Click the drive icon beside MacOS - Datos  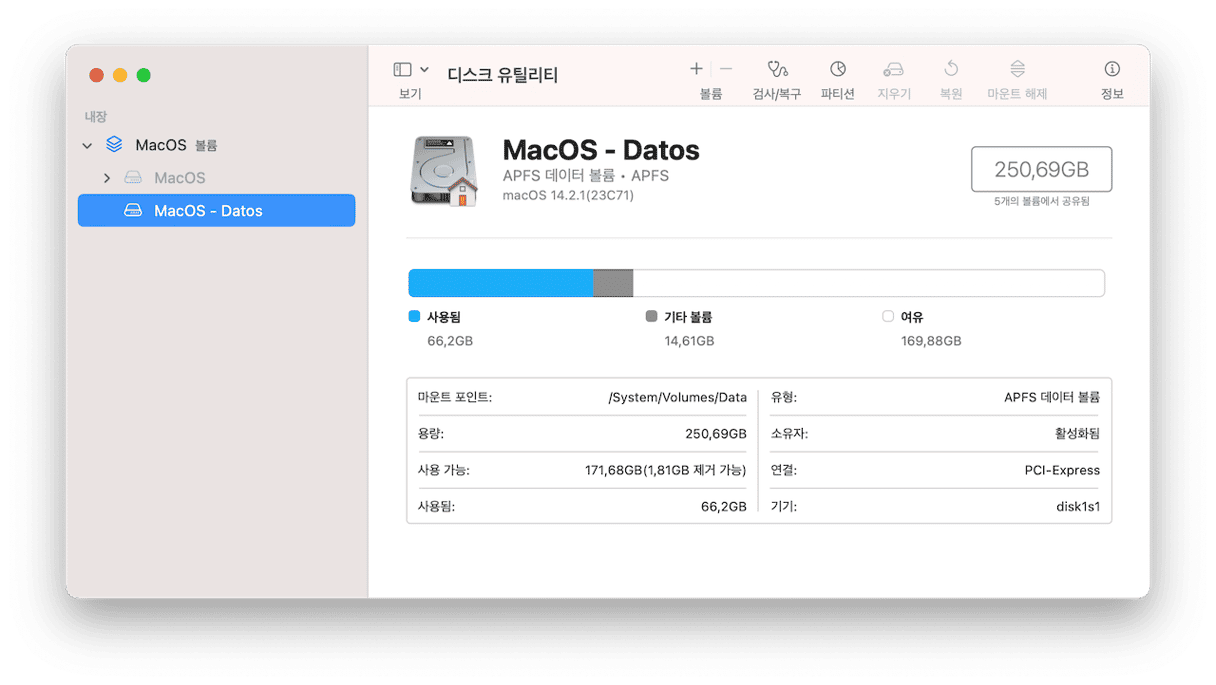point(133,211)
